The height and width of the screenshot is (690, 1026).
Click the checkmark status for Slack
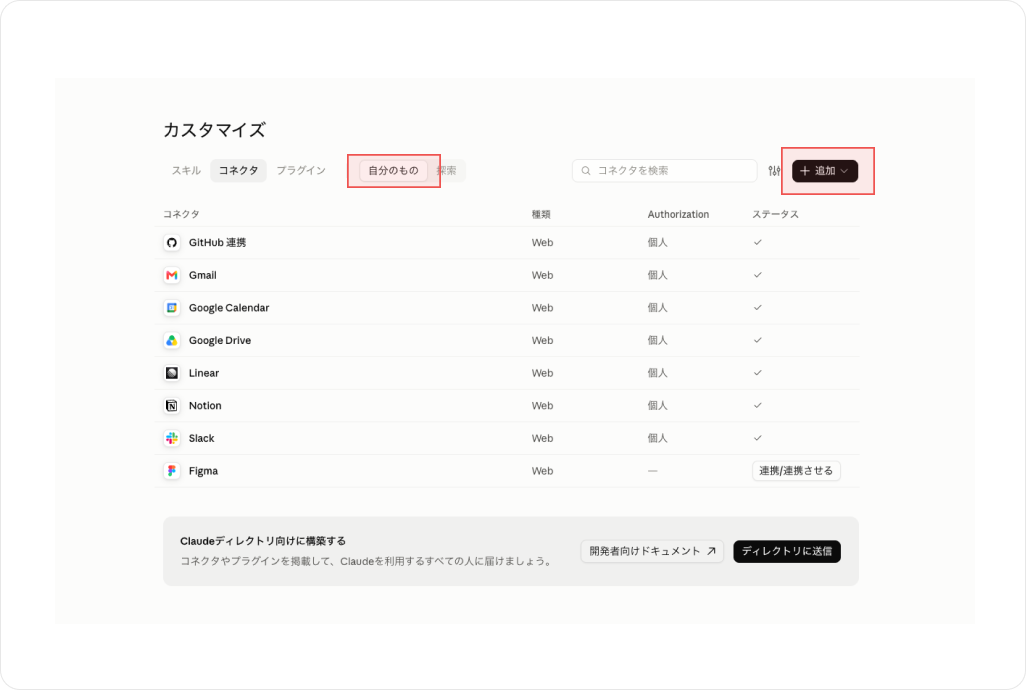758,438
